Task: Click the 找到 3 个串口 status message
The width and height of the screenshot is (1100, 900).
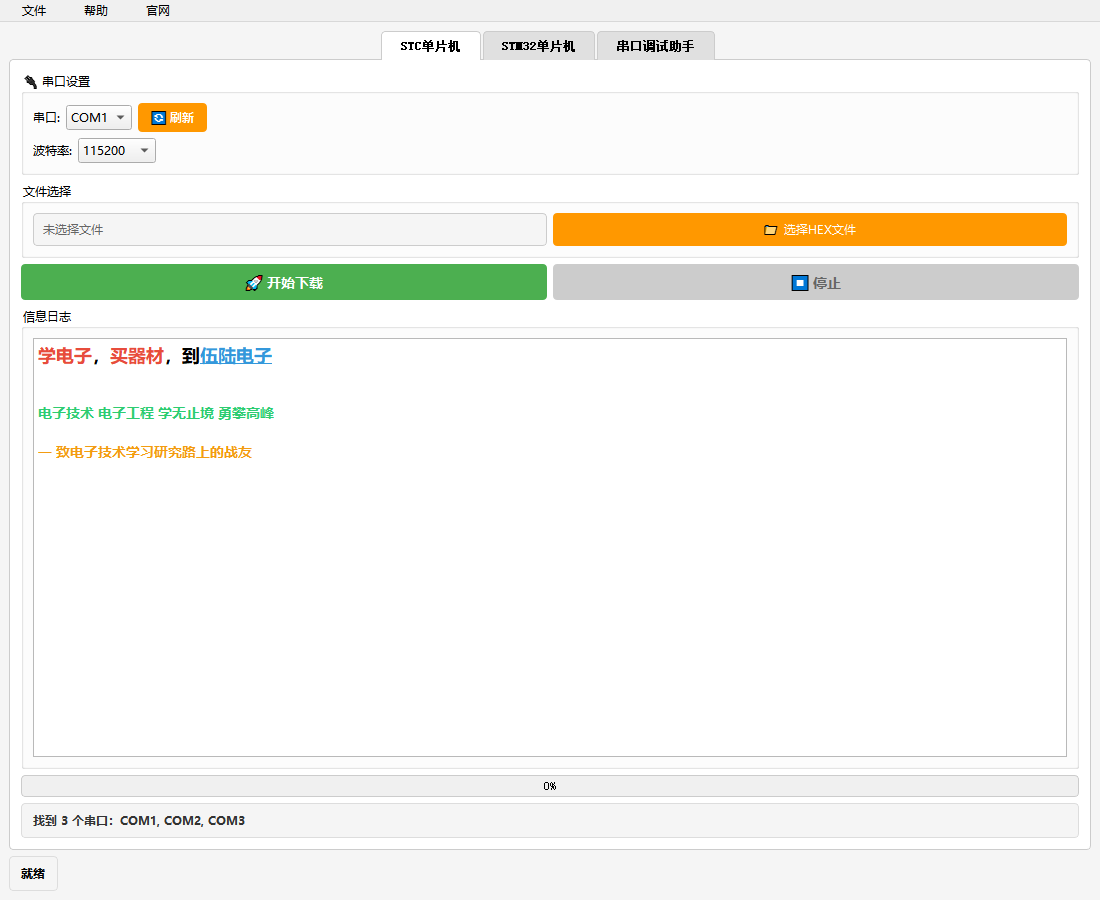Action: click(x=139, y=821)
